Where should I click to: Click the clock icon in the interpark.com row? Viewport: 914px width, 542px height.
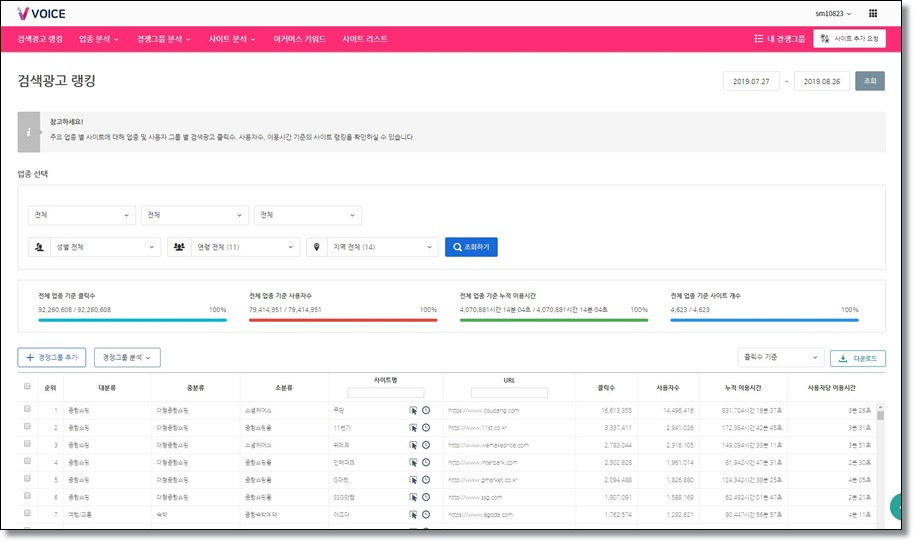tap(426, 463)
